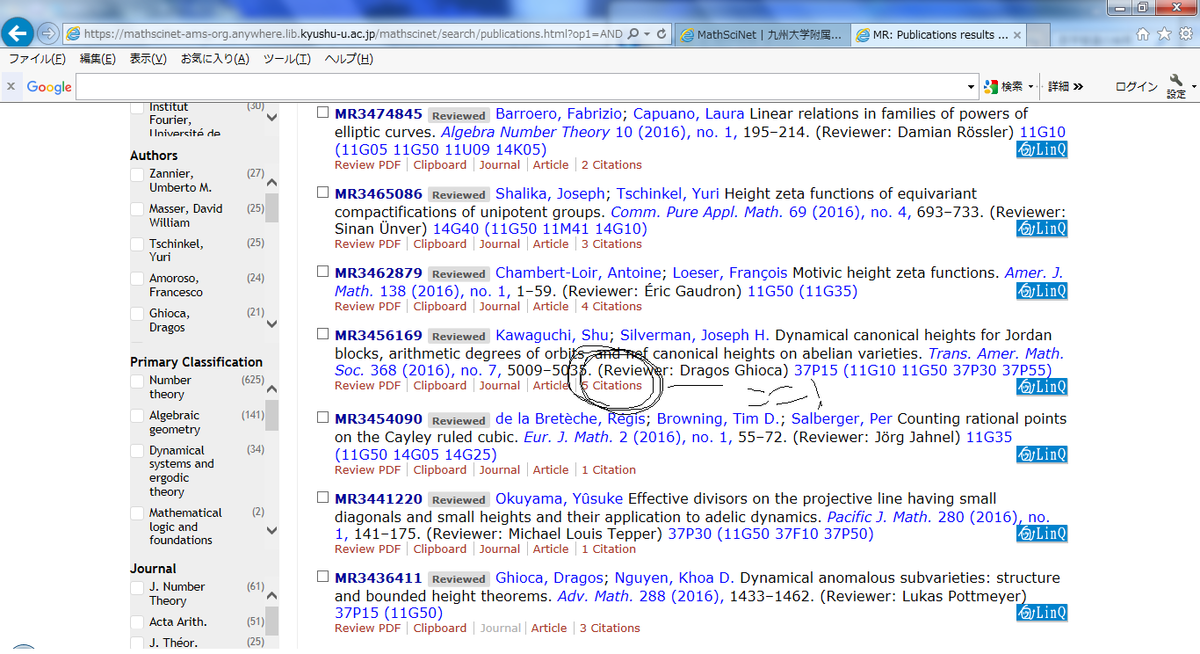Expand the Primary Classification list down chevron
Viewport: 1200px width, 654px height.
[x=272, y=531]
